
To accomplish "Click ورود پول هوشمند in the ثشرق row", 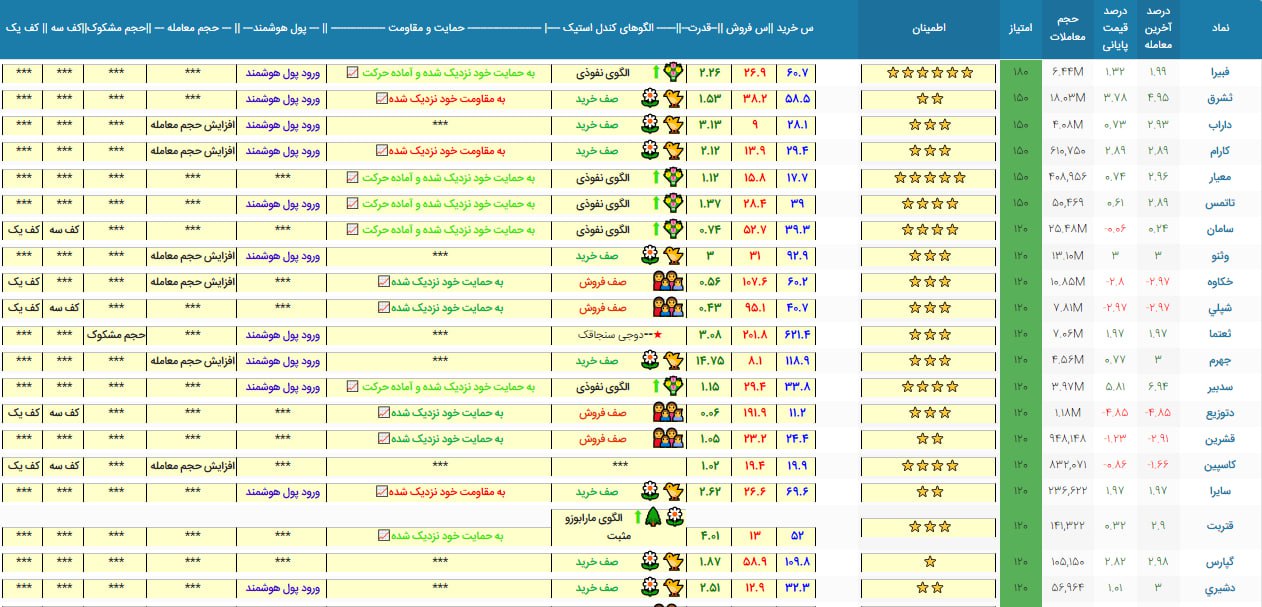I will (281, 98).
